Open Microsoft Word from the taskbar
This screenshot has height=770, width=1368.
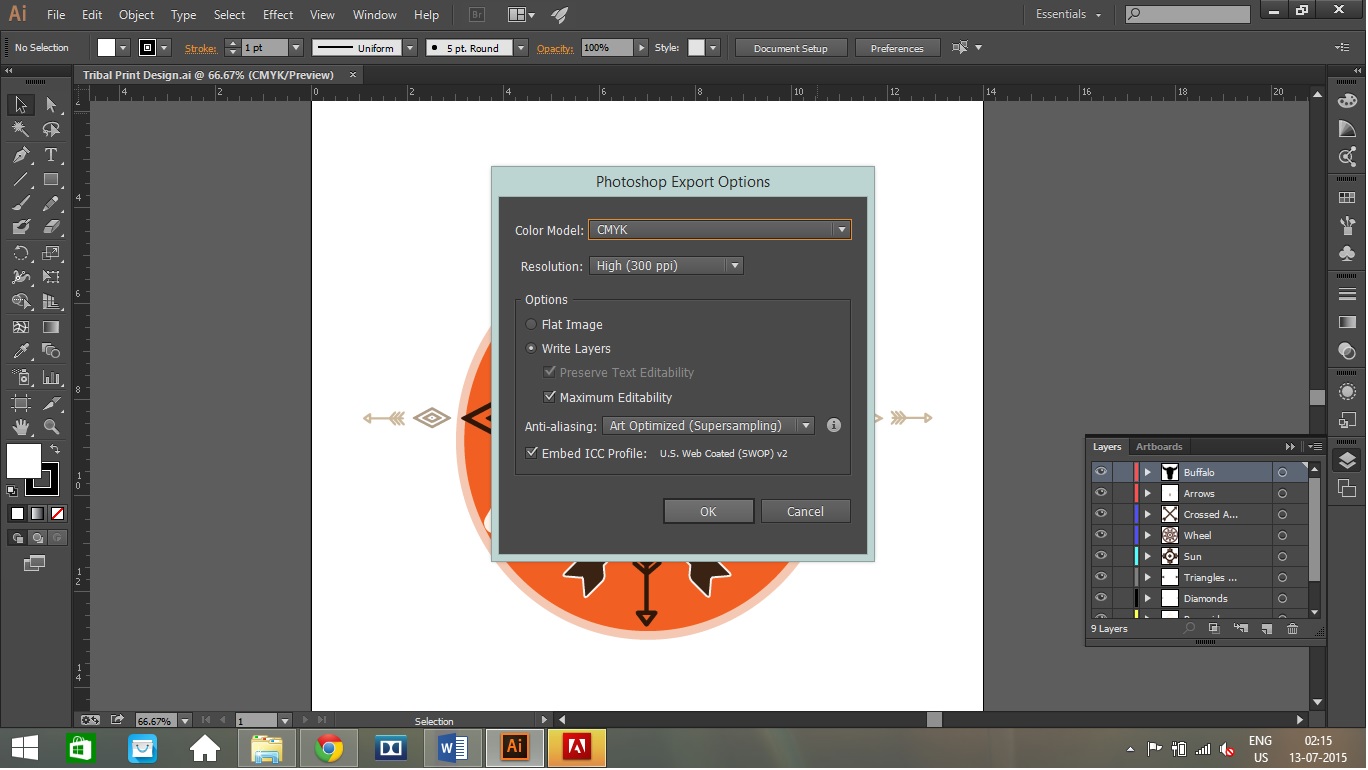(x=452, y=747)
